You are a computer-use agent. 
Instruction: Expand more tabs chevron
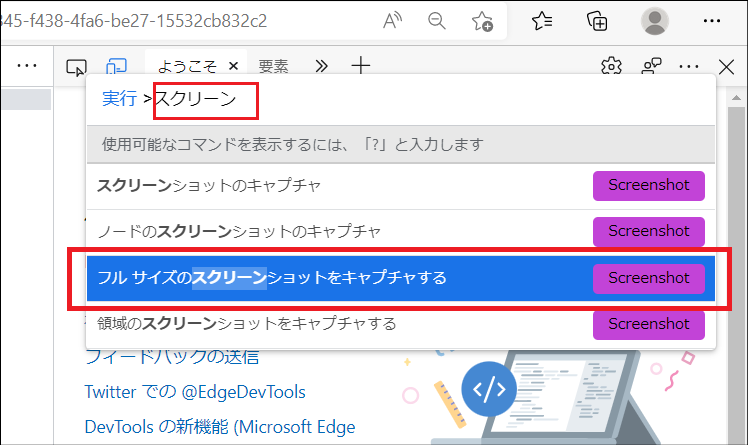[322, 66]
